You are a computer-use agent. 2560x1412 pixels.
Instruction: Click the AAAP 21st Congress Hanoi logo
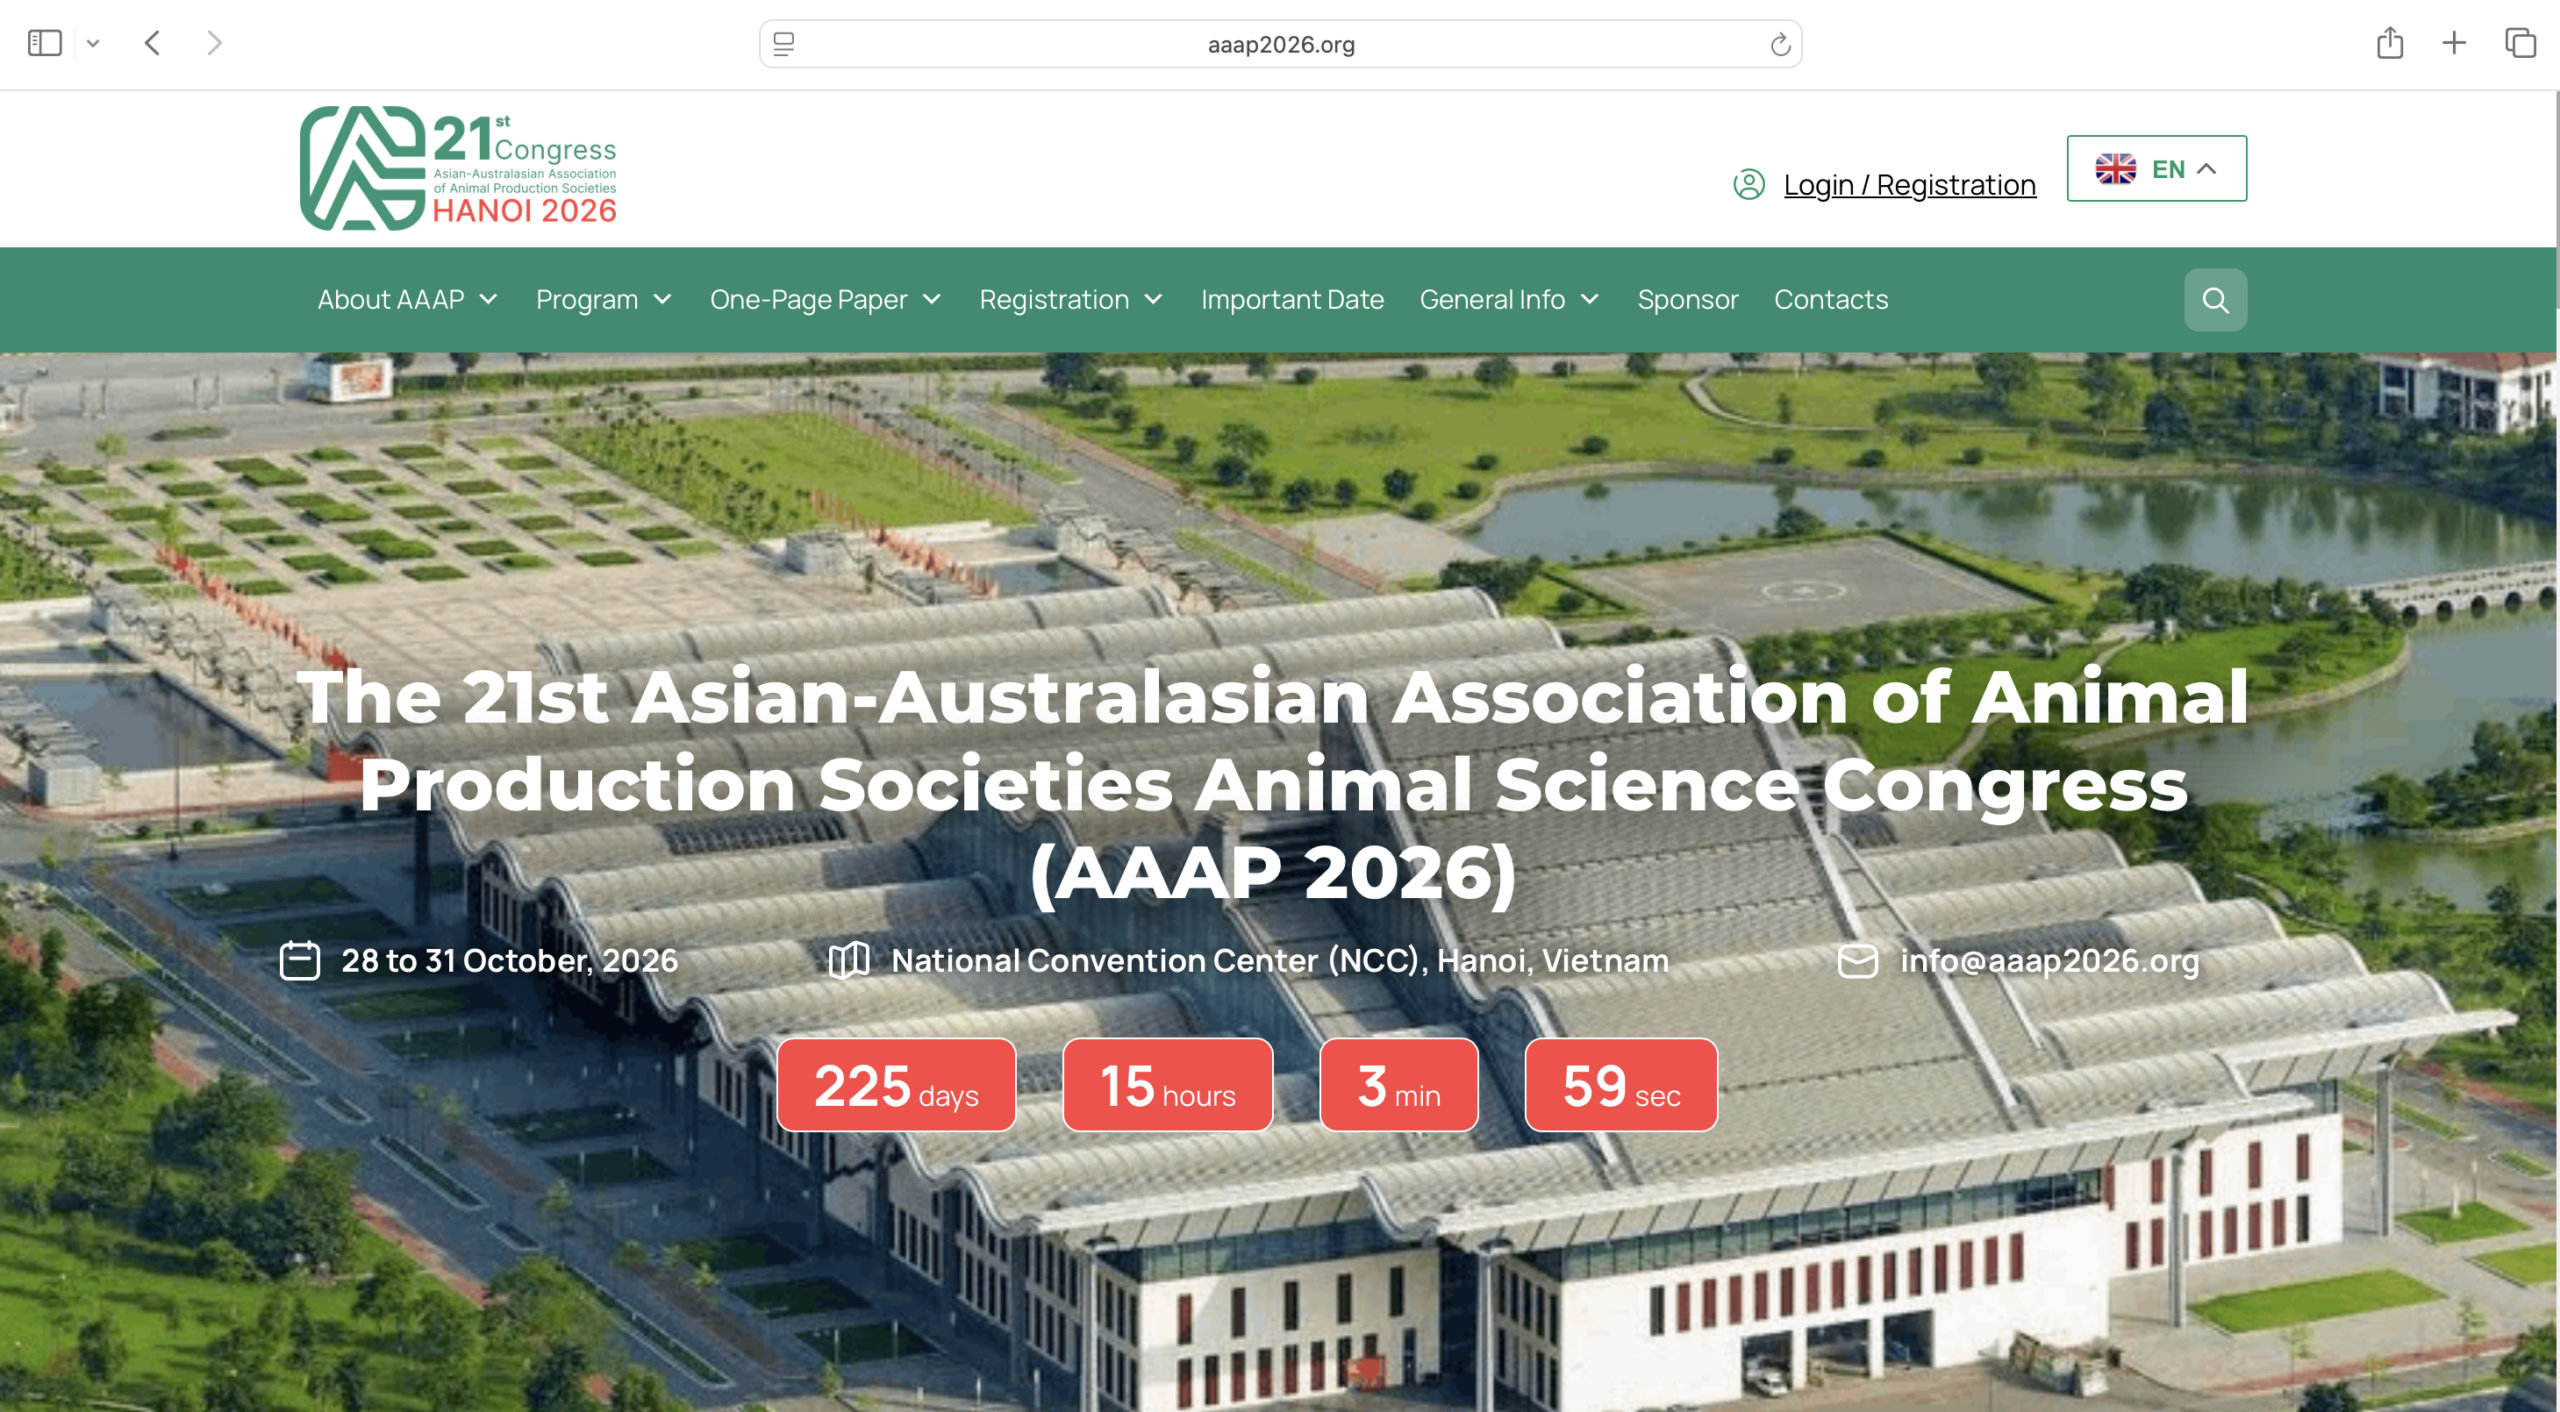[x=458, y=168]
